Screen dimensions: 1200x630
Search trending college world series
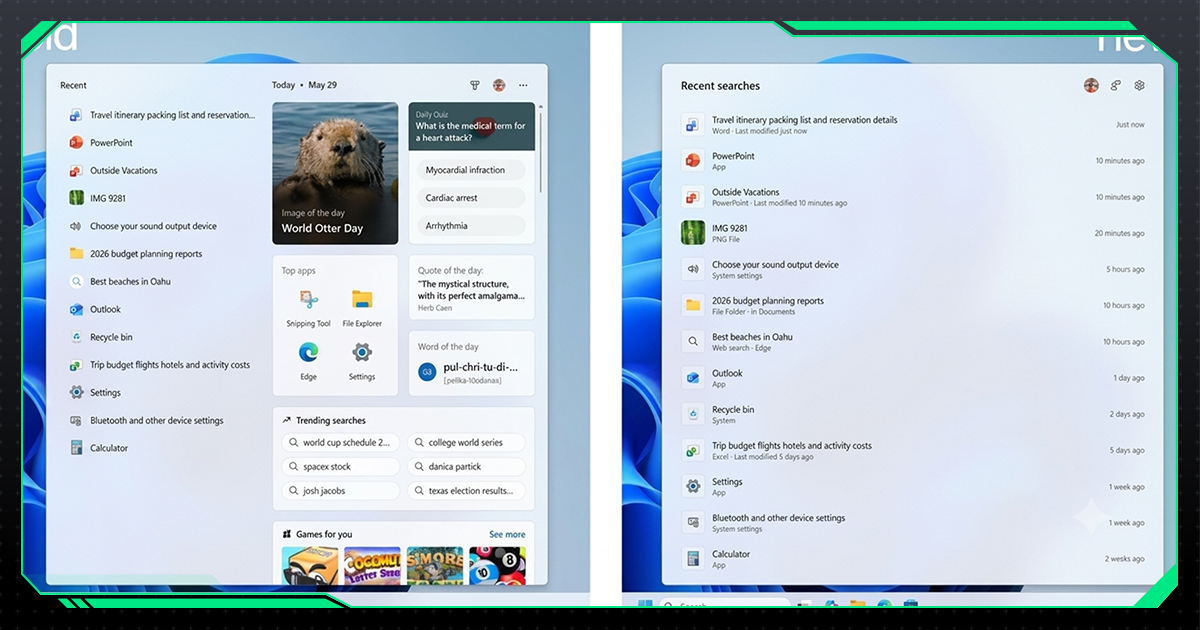466,442
